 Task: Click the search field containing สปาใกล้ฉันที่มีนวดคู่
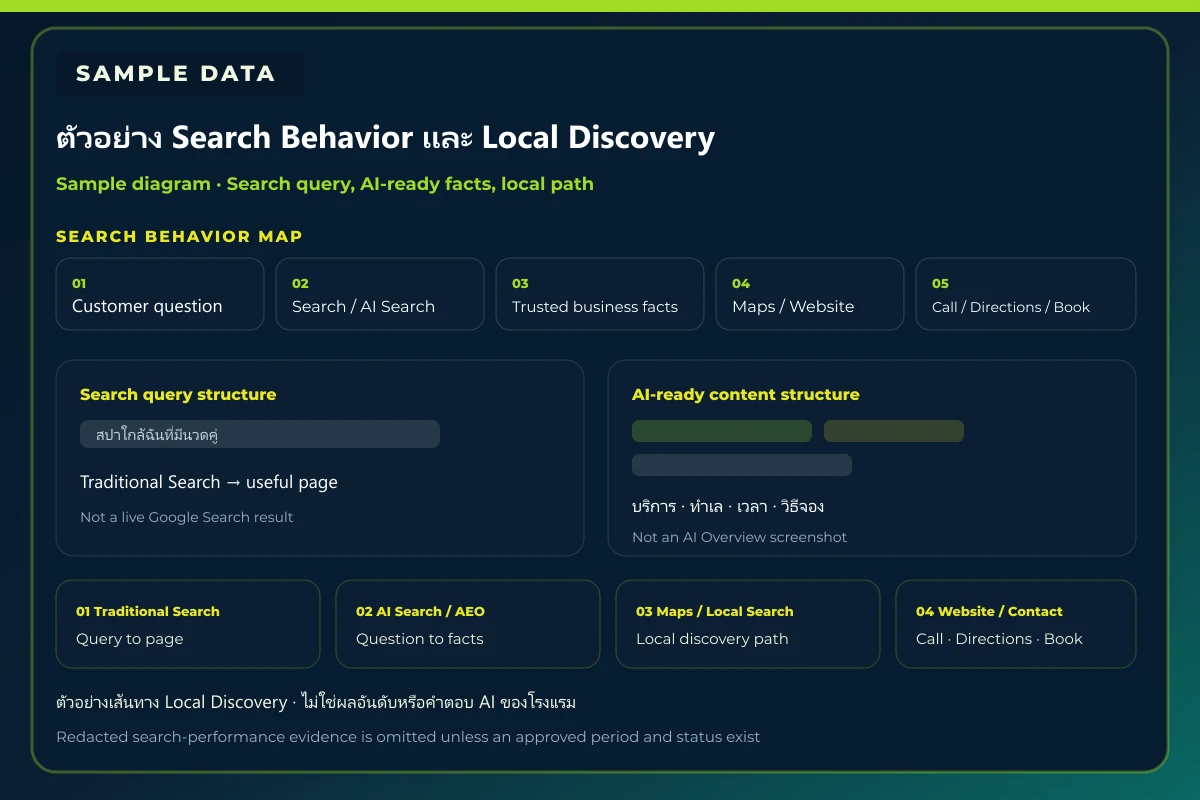coord(260,434)
